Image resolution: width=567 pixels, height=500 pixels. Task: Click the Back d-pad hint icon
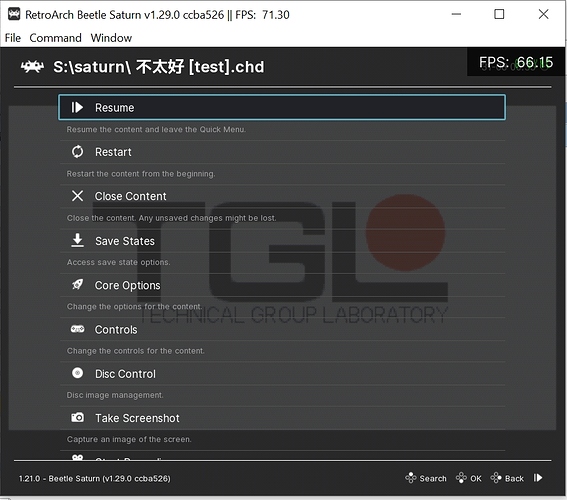tap(496, 478)
